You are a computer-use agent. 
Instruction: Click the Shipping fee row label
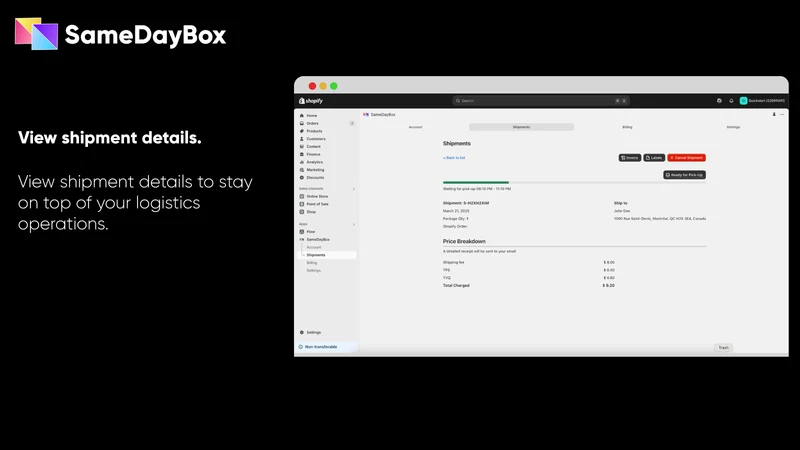pyautogui.click(x=454, y=262)
